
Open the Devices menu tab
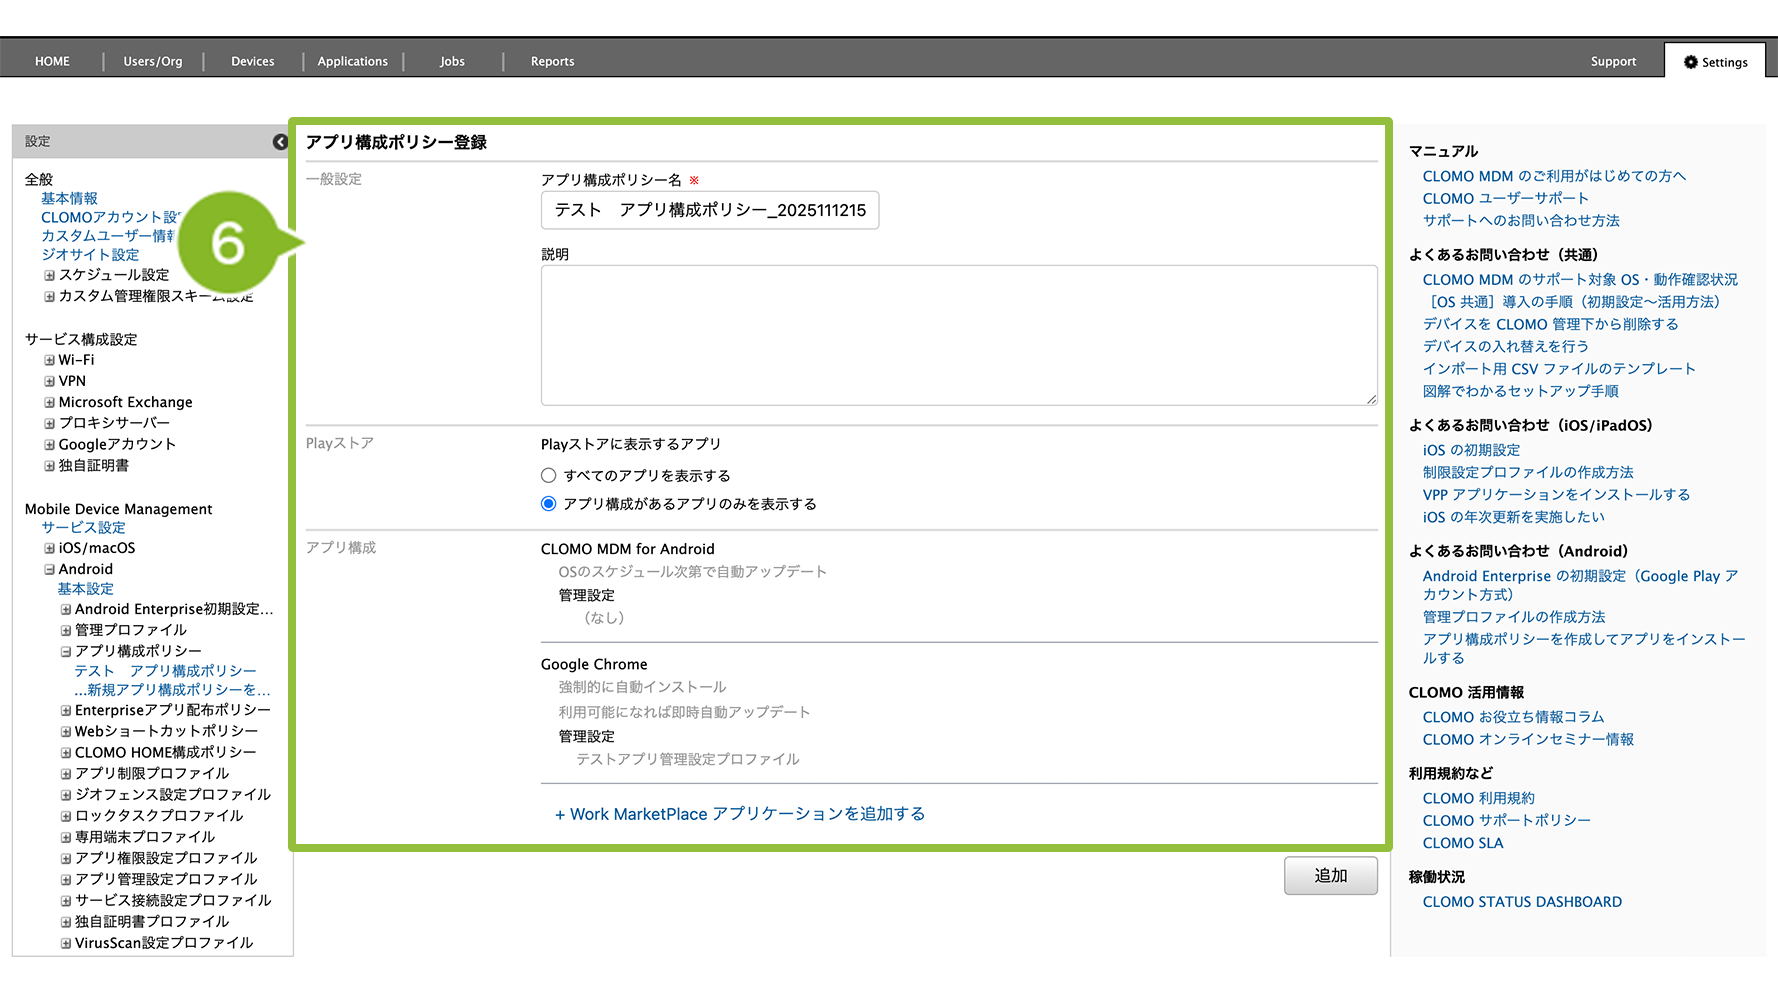click(252, 62)
